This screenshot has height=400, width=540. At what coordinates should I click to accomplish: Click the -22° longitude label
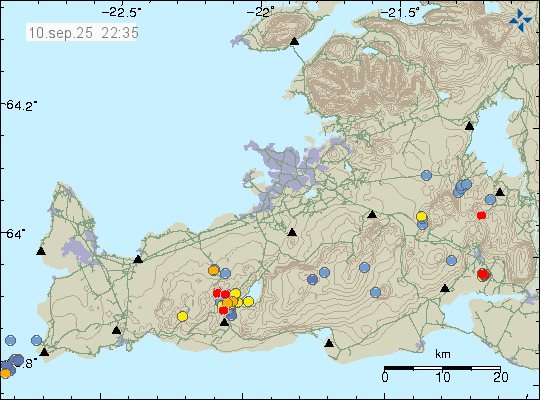pyautogui.click(x=262, y=13)
